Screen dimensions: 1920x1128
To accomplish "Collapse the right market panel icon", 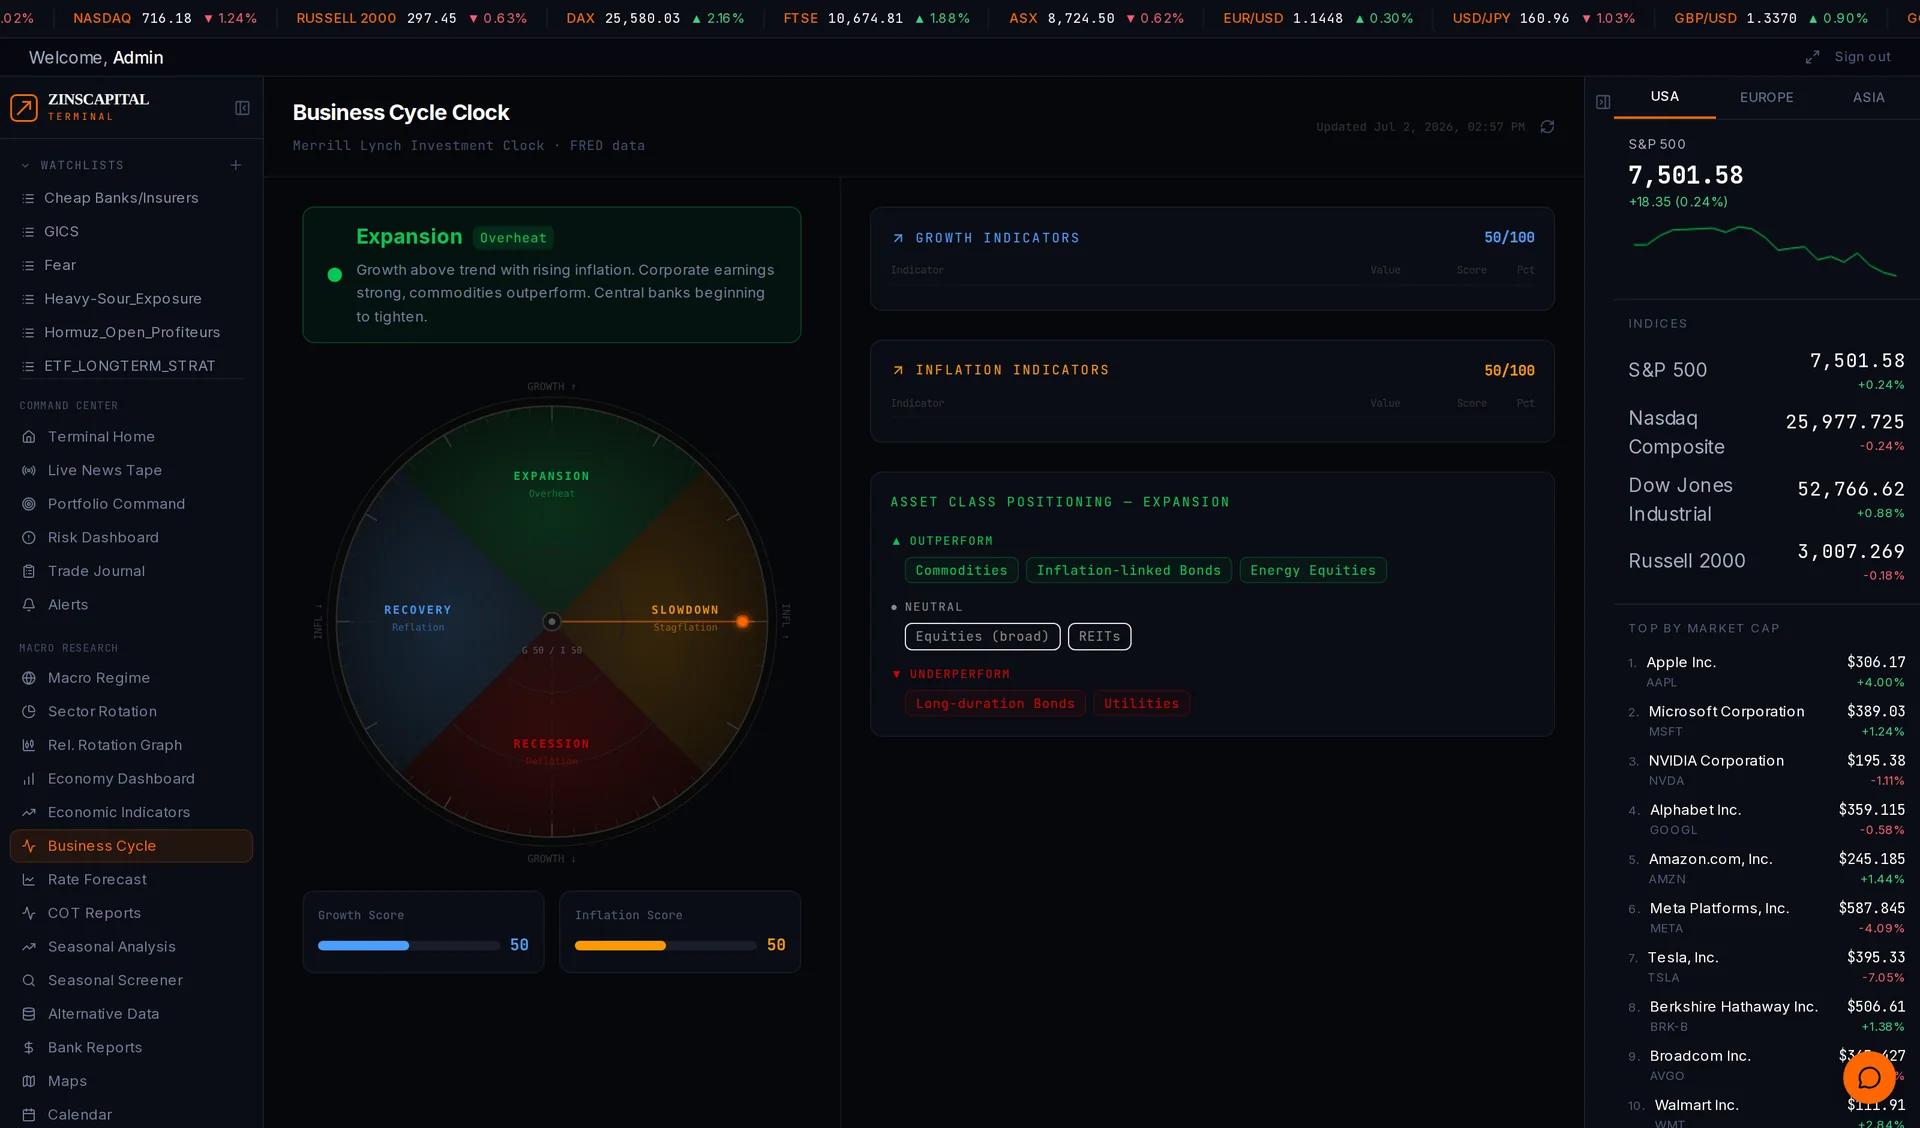I will tap(1603, 102).
